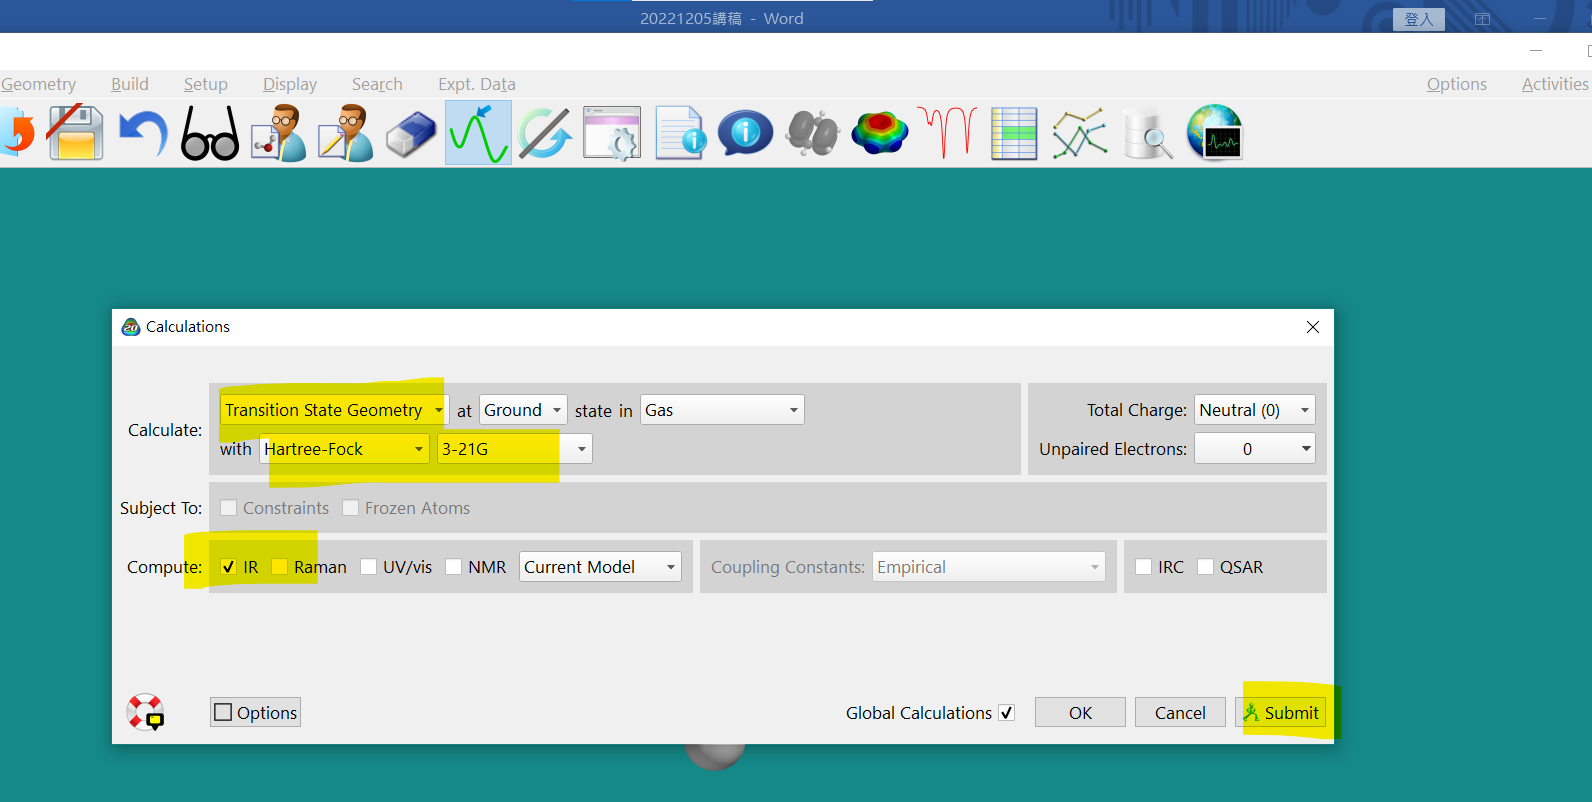Select the View glasses icon

210,135
